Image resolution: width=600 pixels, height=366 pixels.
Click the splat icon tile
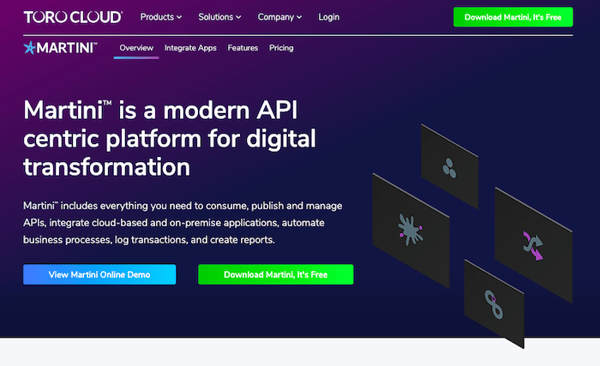[411, 230]
